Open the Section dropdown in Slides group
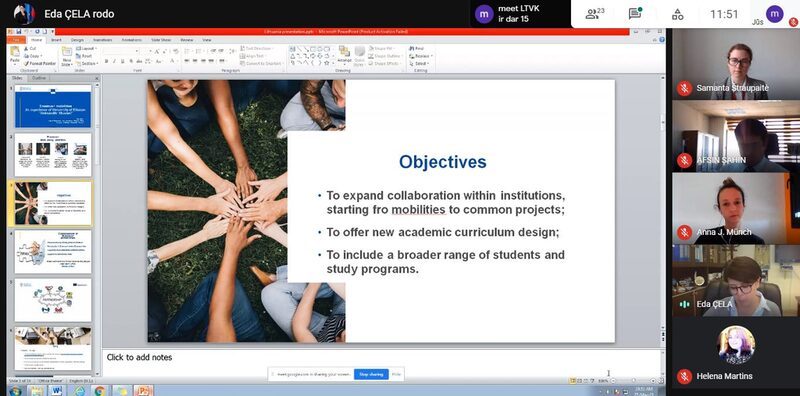 86,64
